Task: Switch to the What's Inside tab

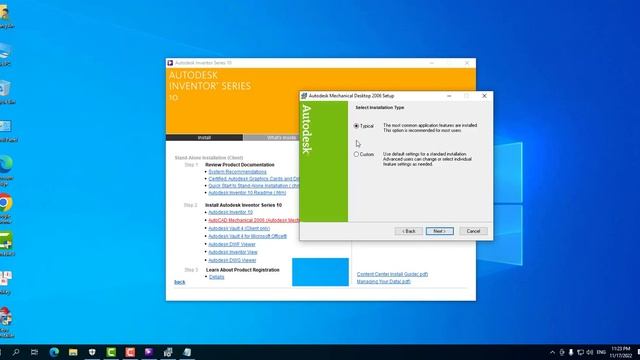Action: click(x=271, y=138)
